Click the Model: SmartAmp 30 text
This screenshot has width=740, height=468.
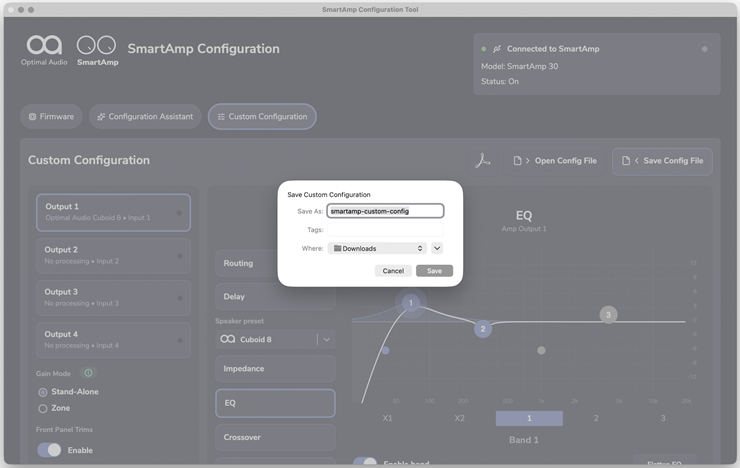(x=519, y=67)
